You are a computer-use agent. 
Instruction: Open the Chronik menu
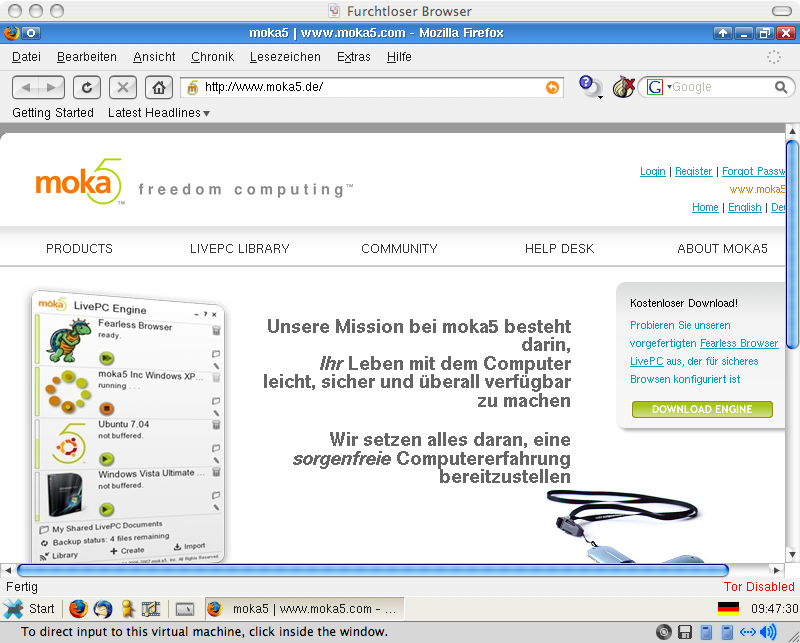tap(212, 57)
